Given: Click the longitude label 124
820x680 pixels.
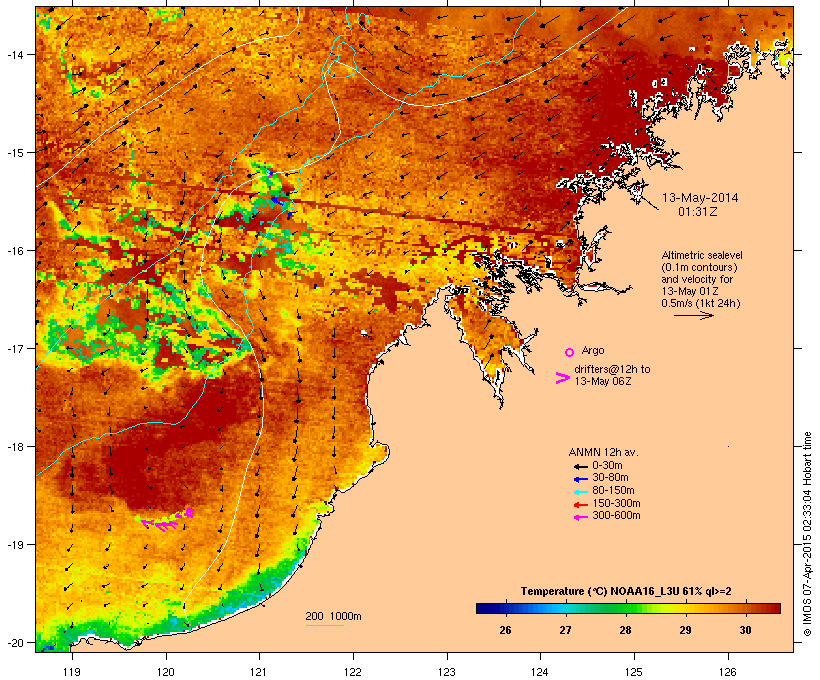Looking at the screenshot, I should [540, 672].
